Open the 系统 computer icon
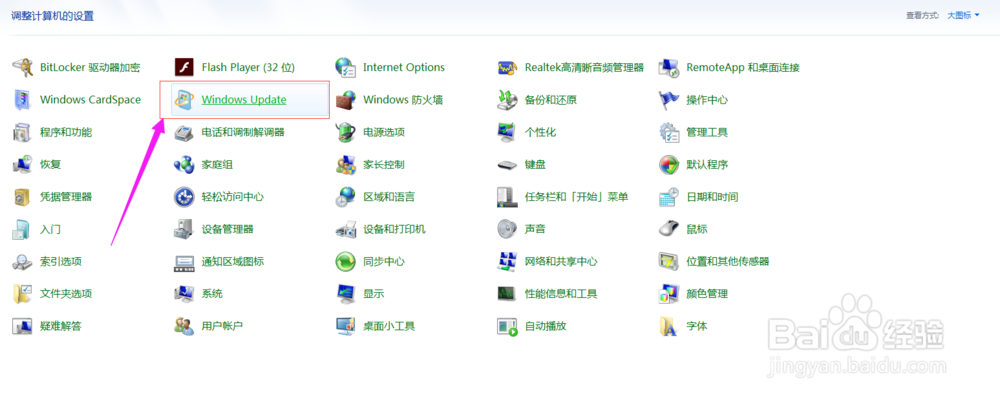Screen dimensions: 1000x400 (184, 294)
